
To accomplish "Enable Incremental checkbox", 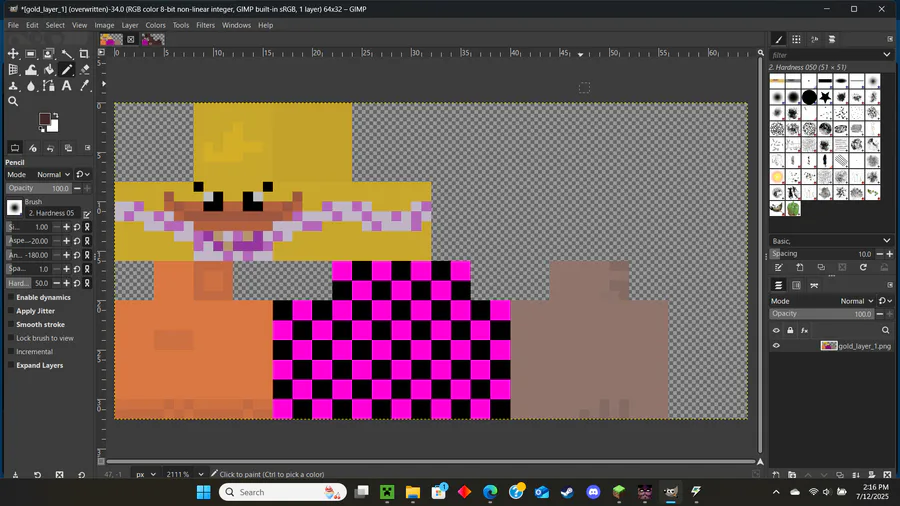I will [11, 352].
